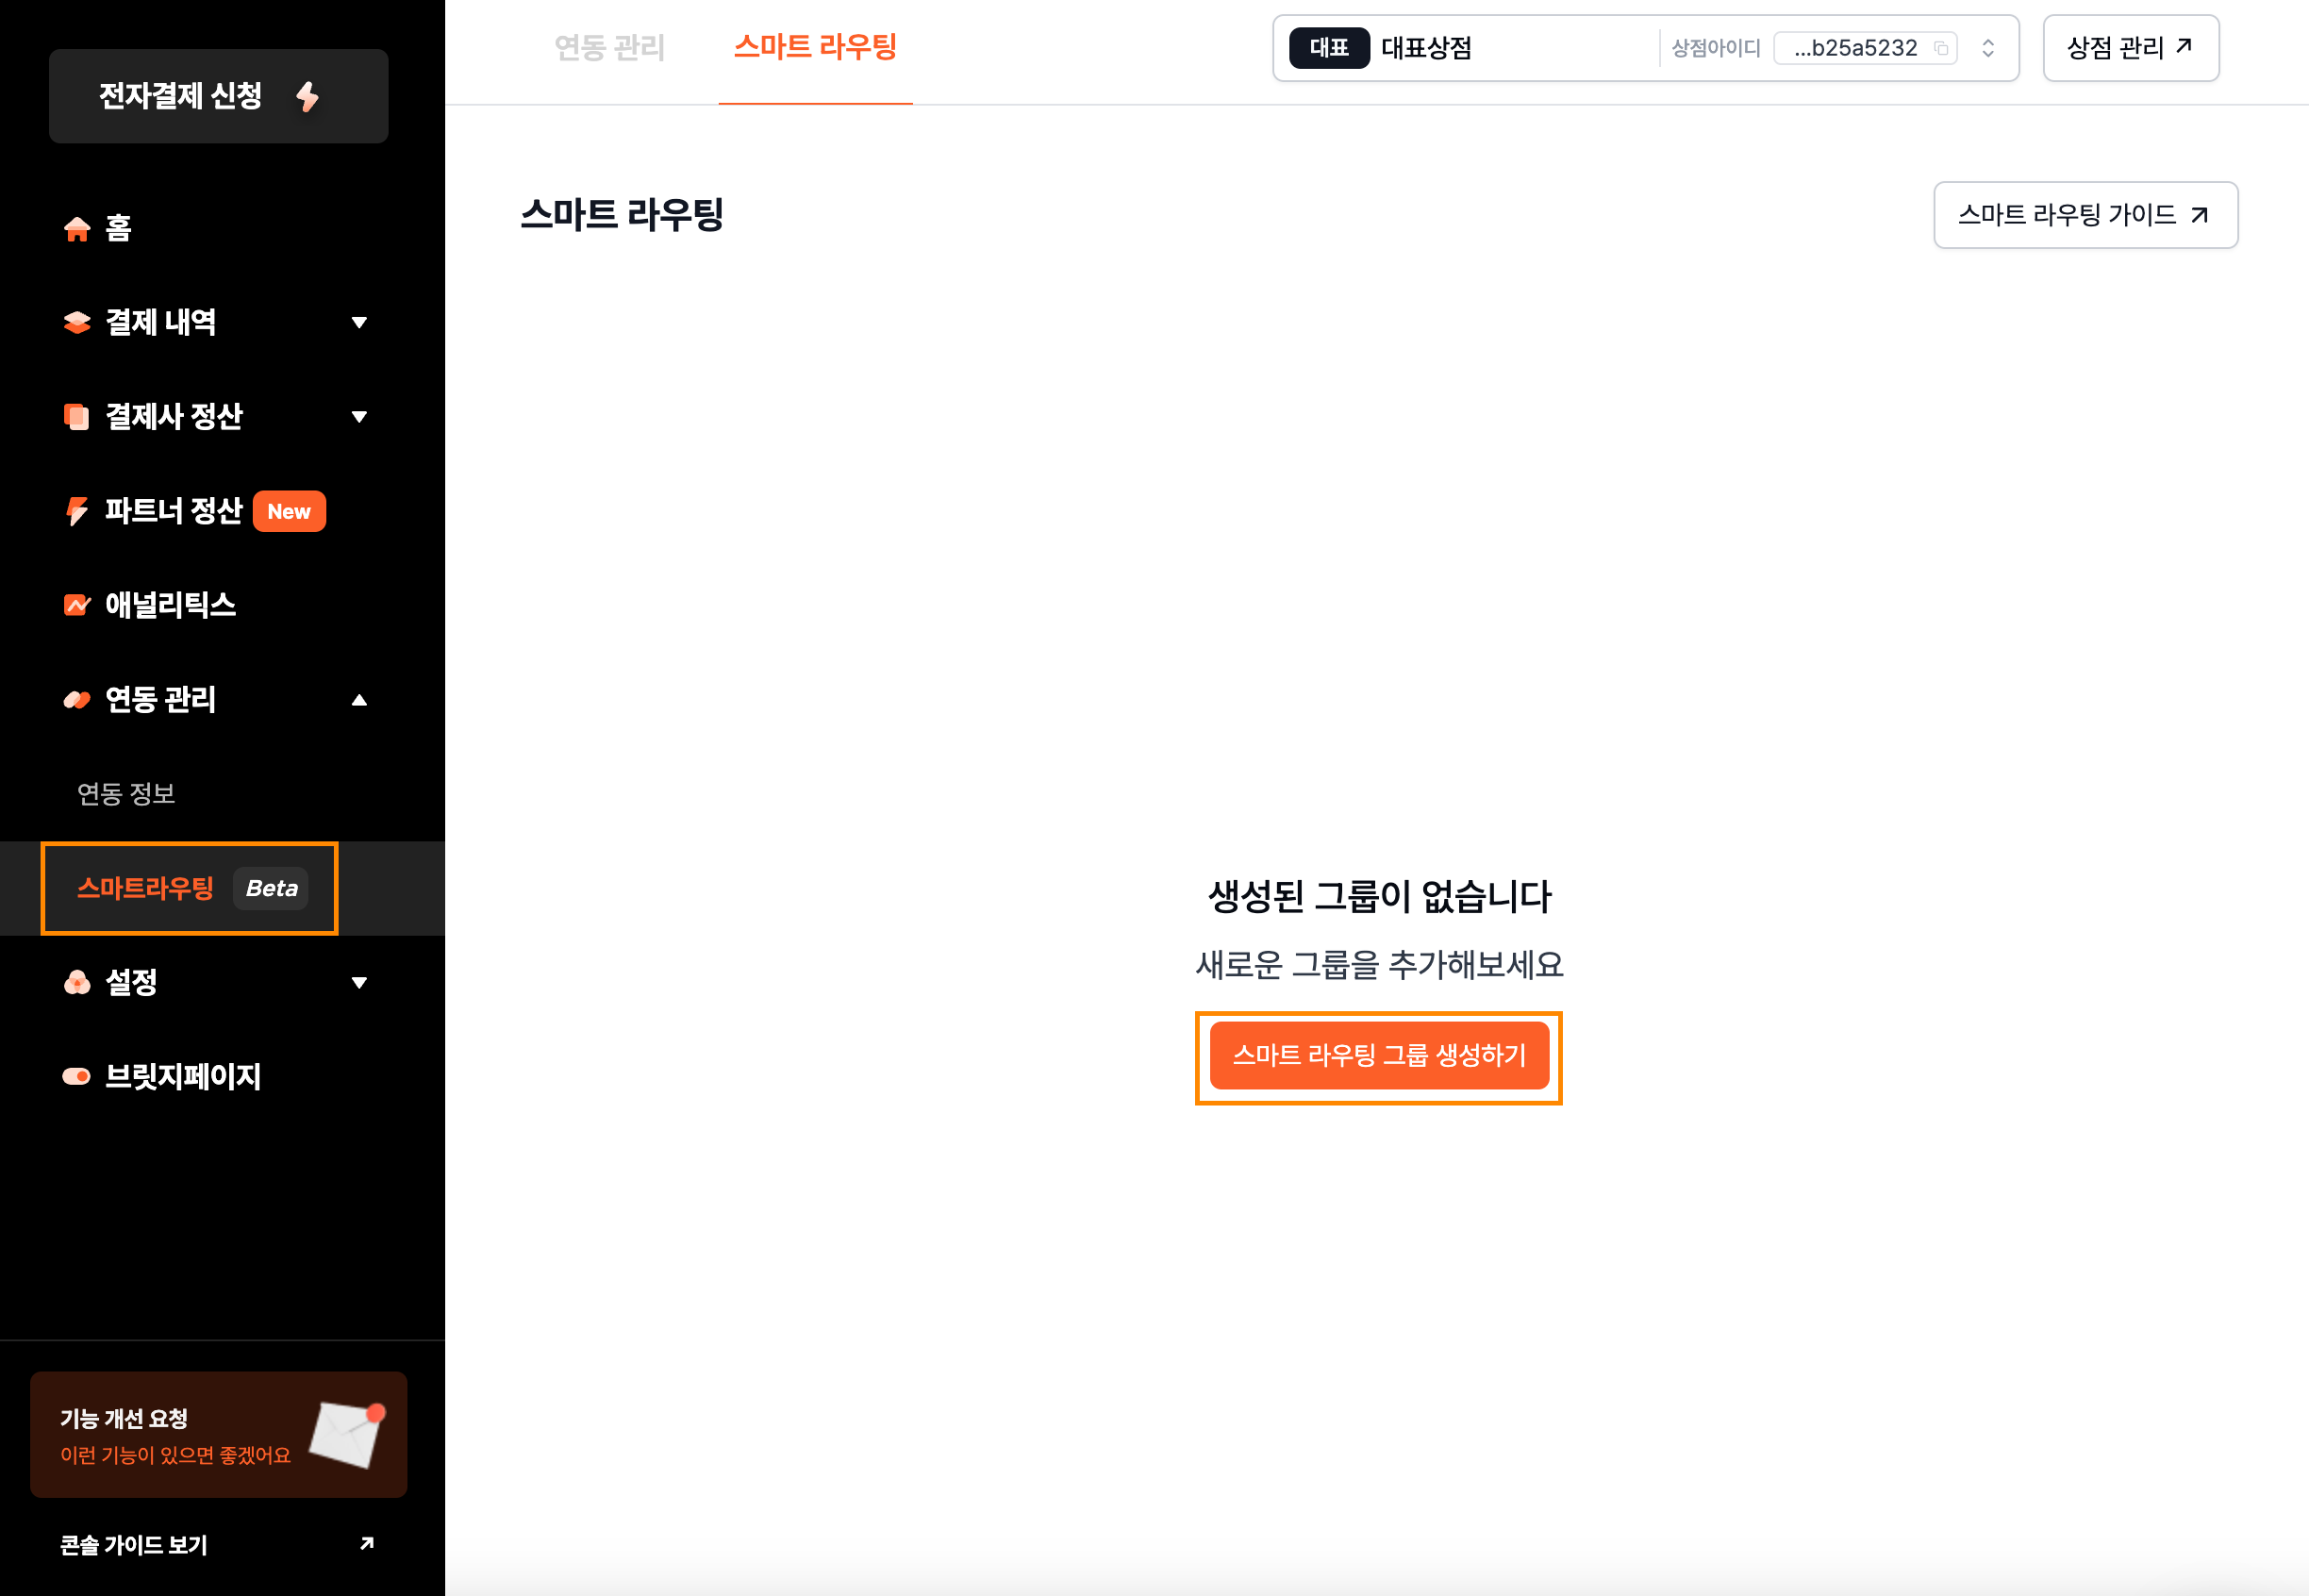Expand the 설정 submenu arrow
This screenshot has width=2309, height=1596.
point(359,983)
